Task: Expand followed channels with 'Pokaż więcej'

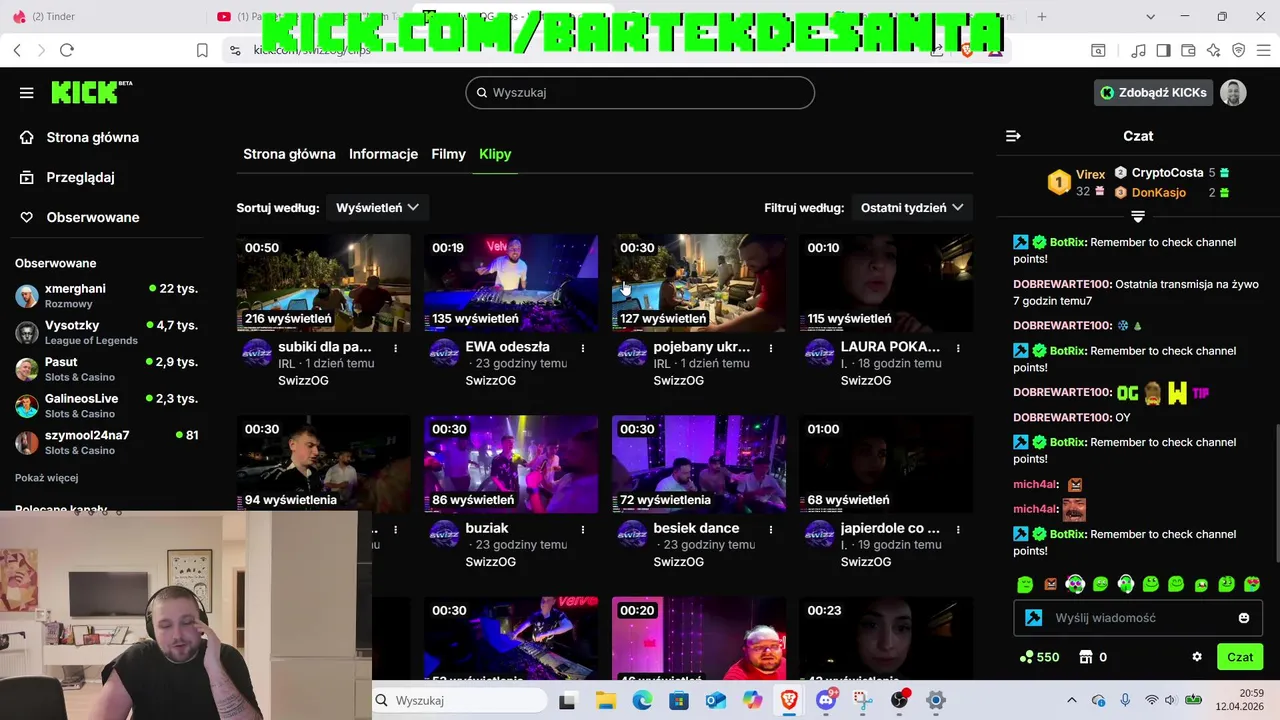Action: pos(47,478)
